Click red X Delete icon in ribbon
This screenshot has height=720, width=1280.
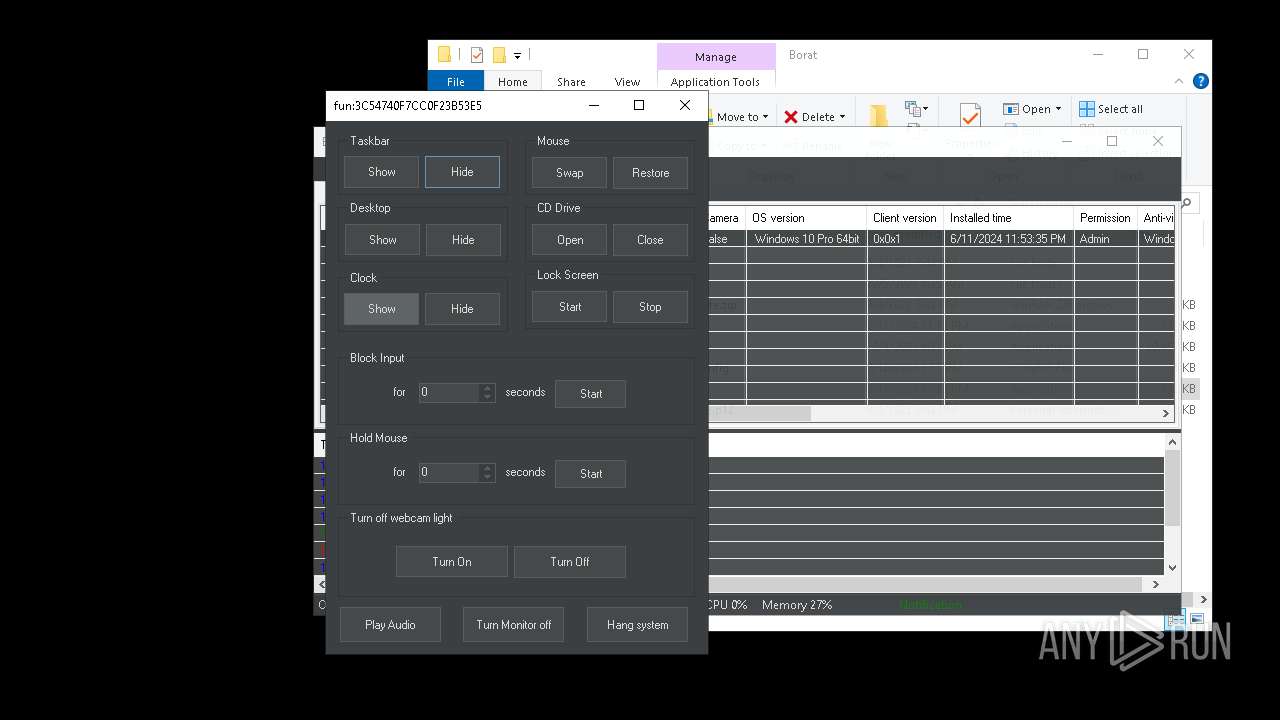[x=791, y=117]
